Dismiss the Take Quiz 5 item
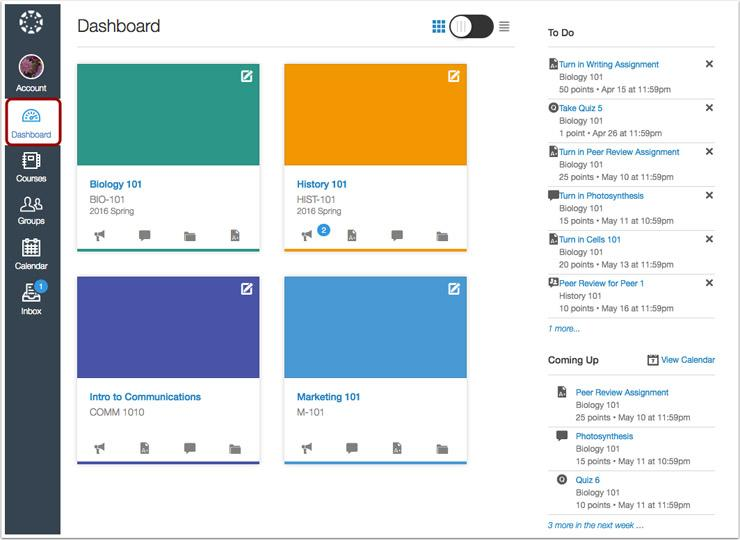Screen dimensions: 740x540 click(x=709, y=108)
